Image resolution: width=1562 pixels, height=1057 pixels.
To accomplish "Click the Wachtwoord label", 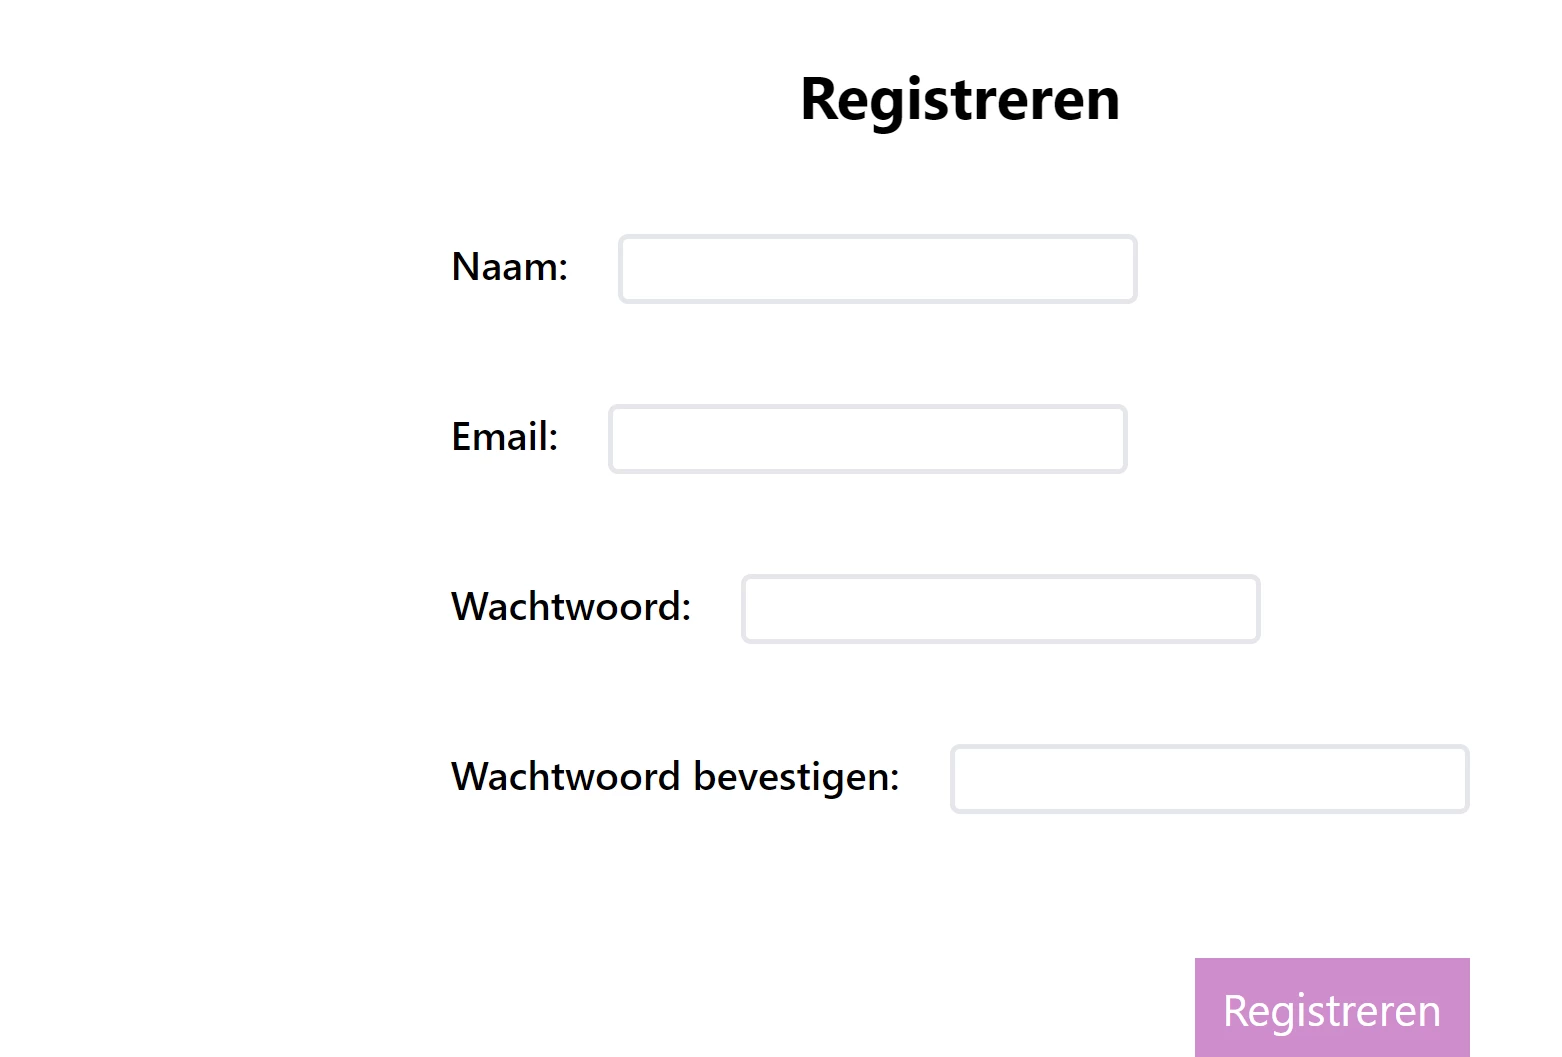I will [x=571, y=607].
